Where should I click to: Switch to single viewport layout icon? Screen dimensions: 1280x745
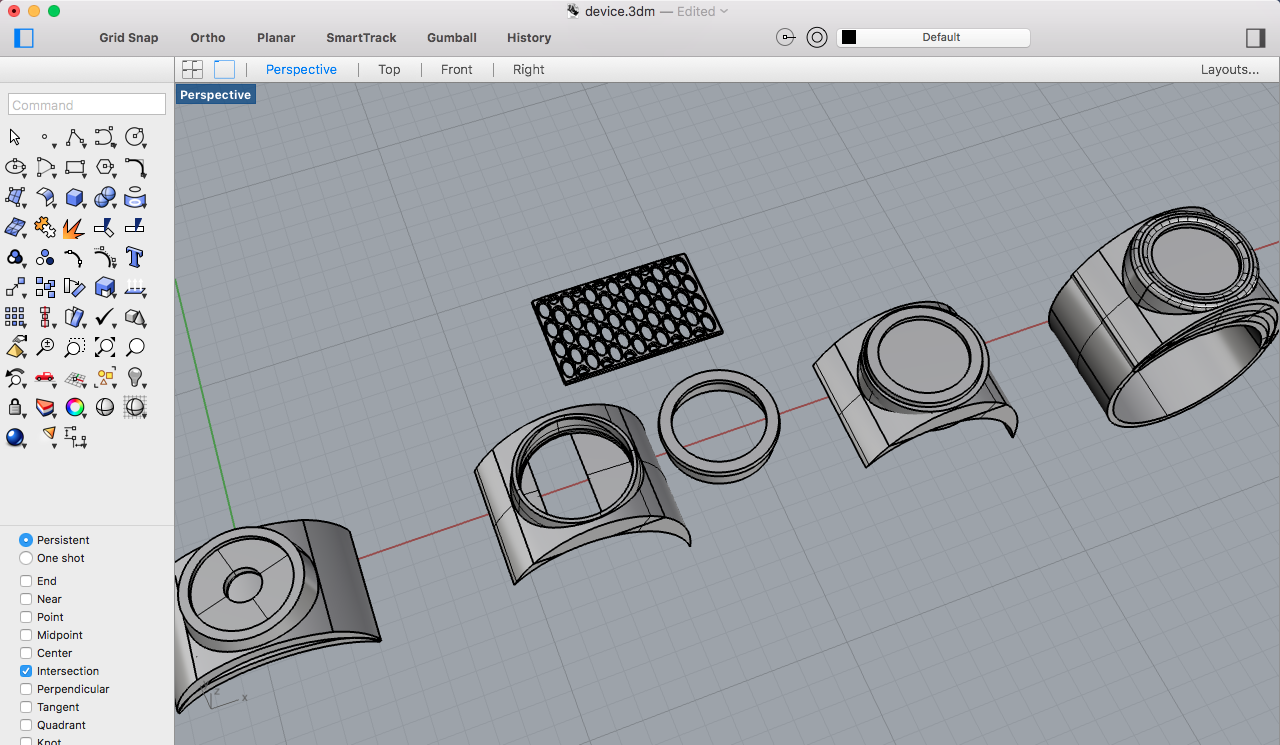[x=224, y=69]
